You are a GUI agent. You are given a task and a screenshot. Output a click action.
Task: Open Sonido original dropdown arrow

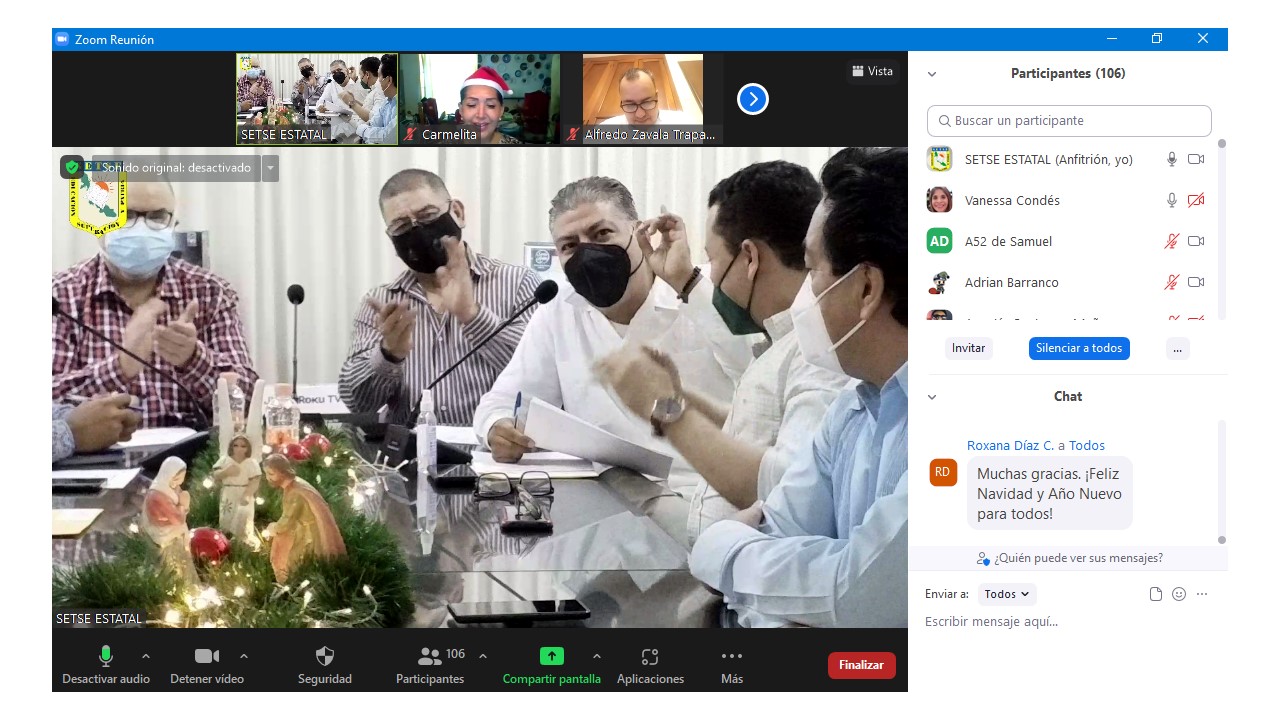pos(270,168)
